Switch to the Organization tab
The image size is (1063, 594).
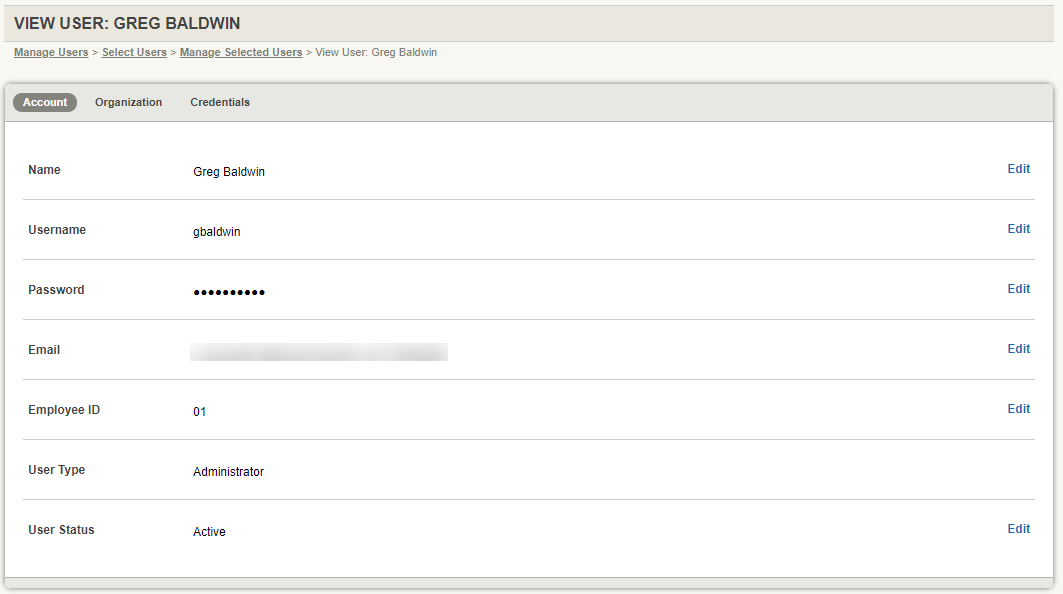(128, 102)
